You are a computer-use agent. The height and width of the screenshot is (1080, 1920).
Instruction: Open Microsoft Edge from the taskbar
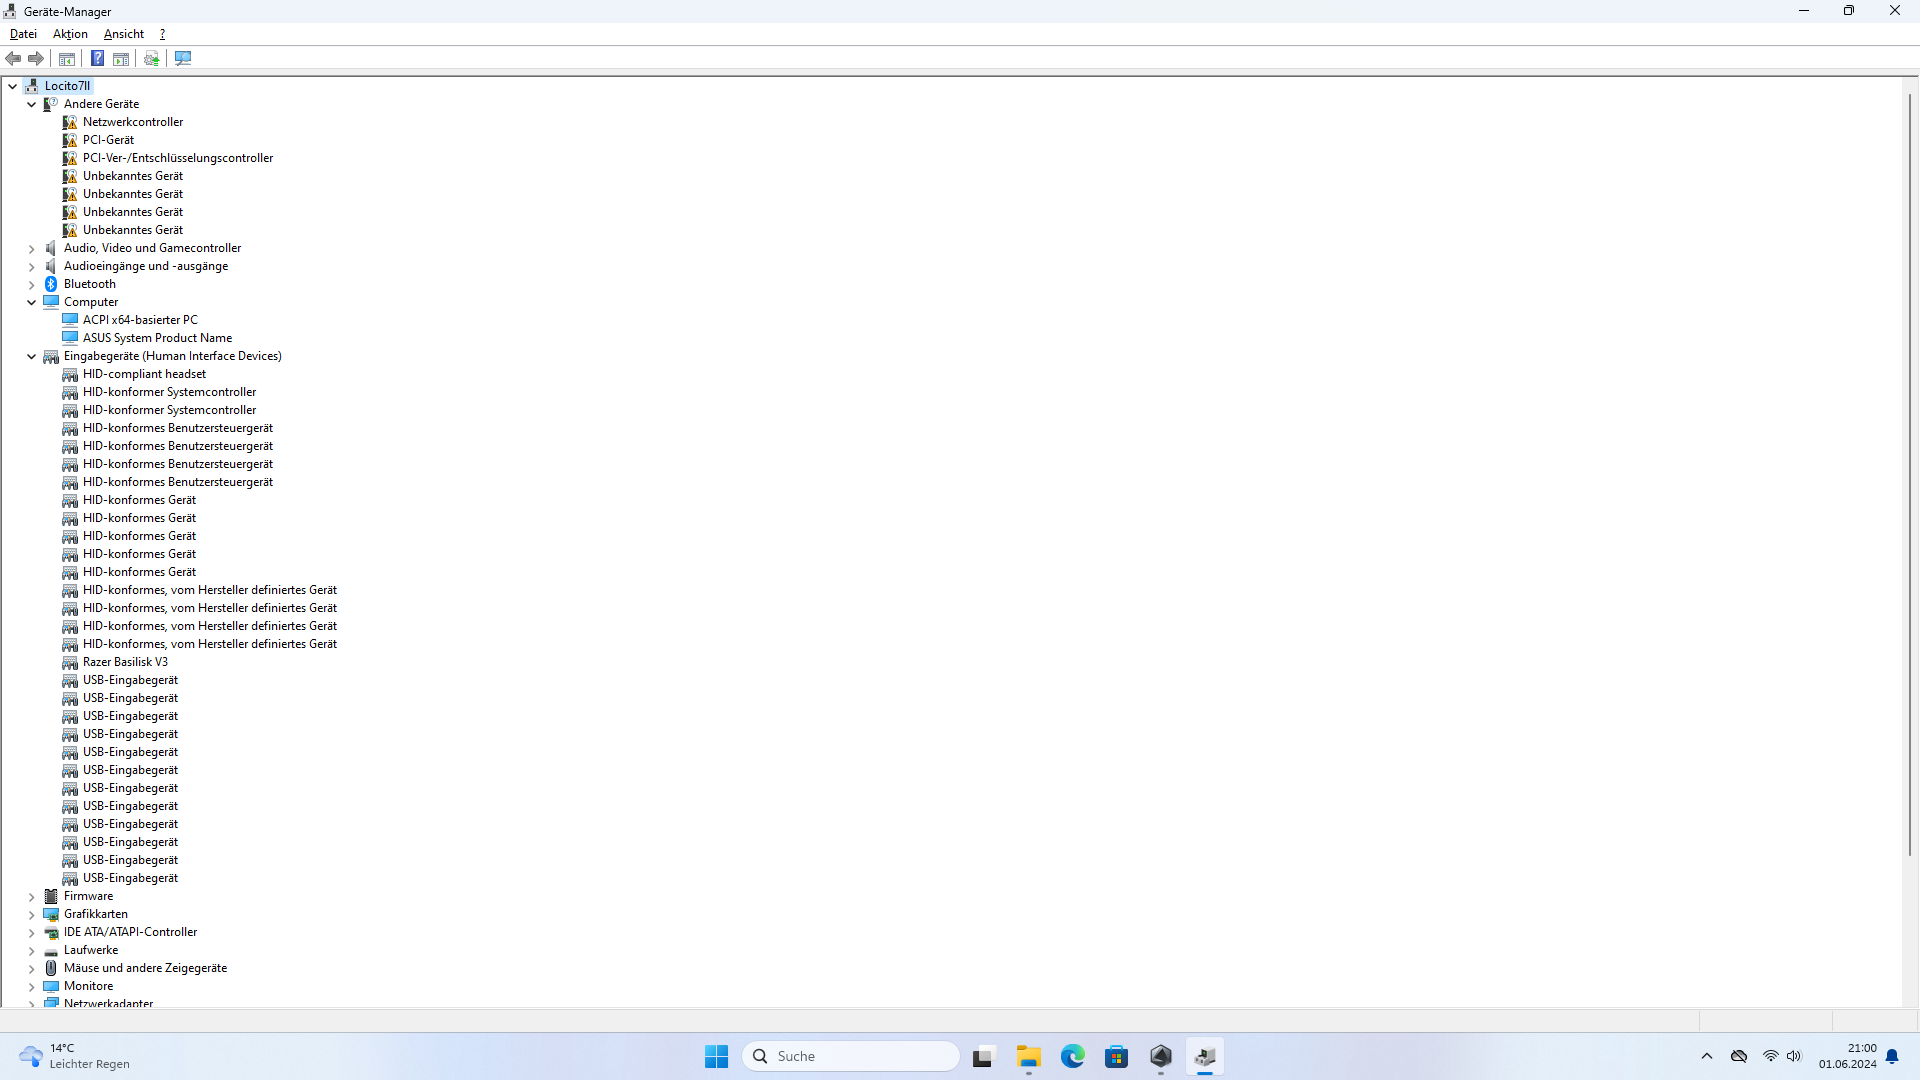pyautogui.click(x=1073, y=1056)
